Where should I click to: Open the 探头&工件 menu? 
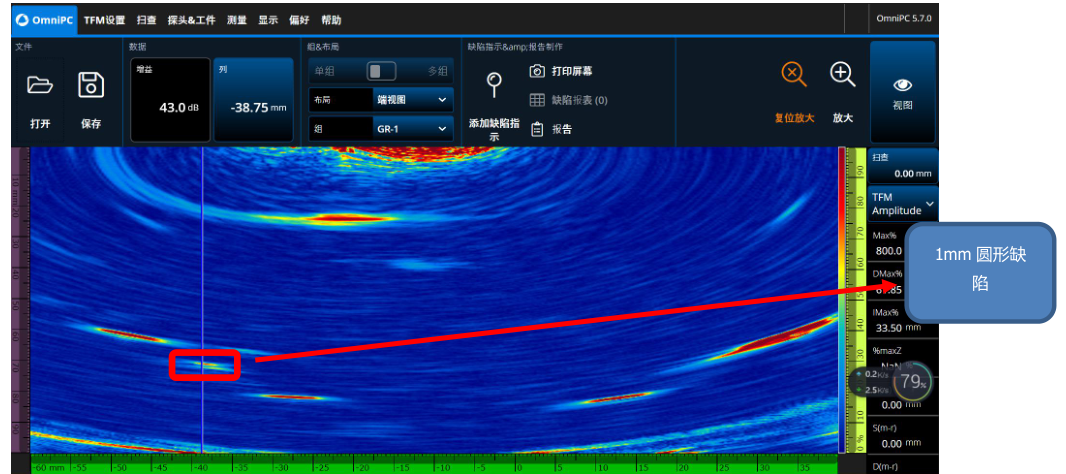(x=192, y=20)
